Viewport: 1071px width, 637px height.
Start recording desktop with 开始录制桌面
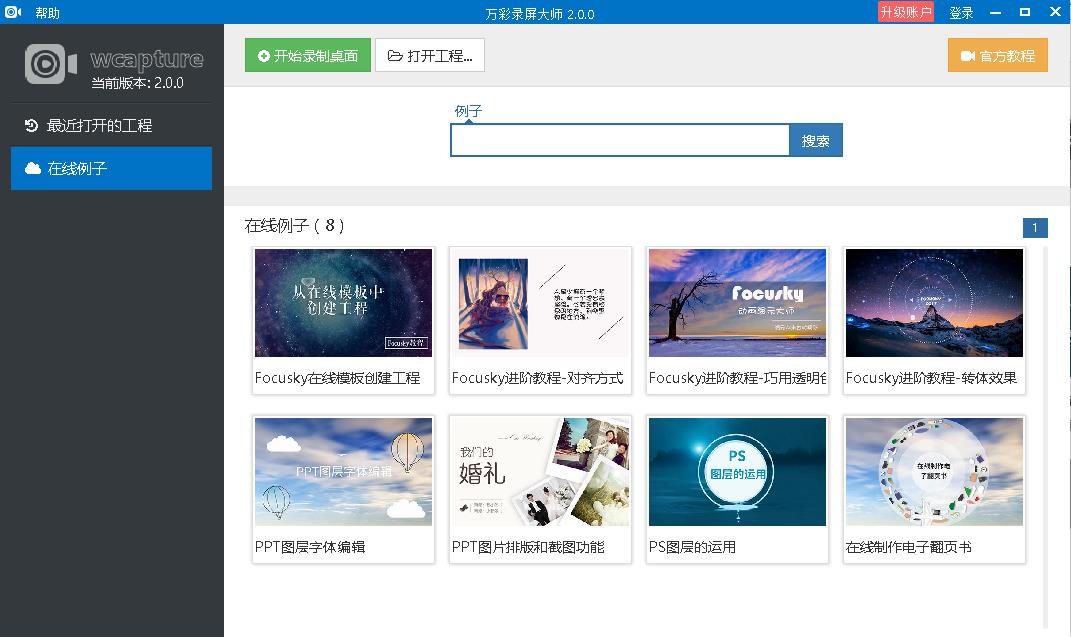click(x=308, y=55)
